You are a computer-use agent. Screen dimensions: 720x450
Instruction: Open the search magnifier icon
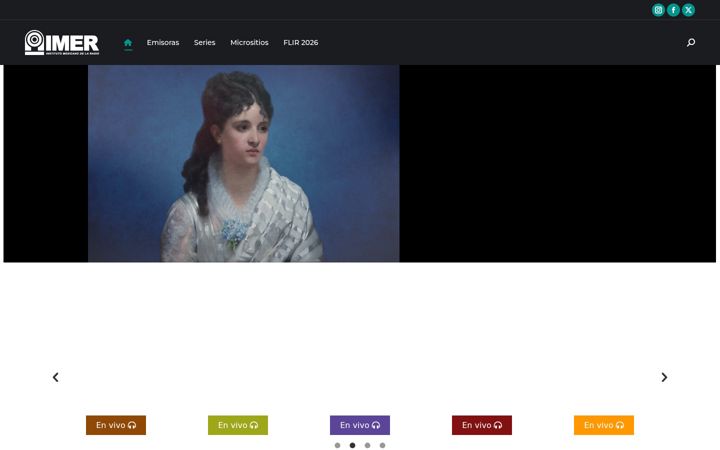(x=691, y=43)
